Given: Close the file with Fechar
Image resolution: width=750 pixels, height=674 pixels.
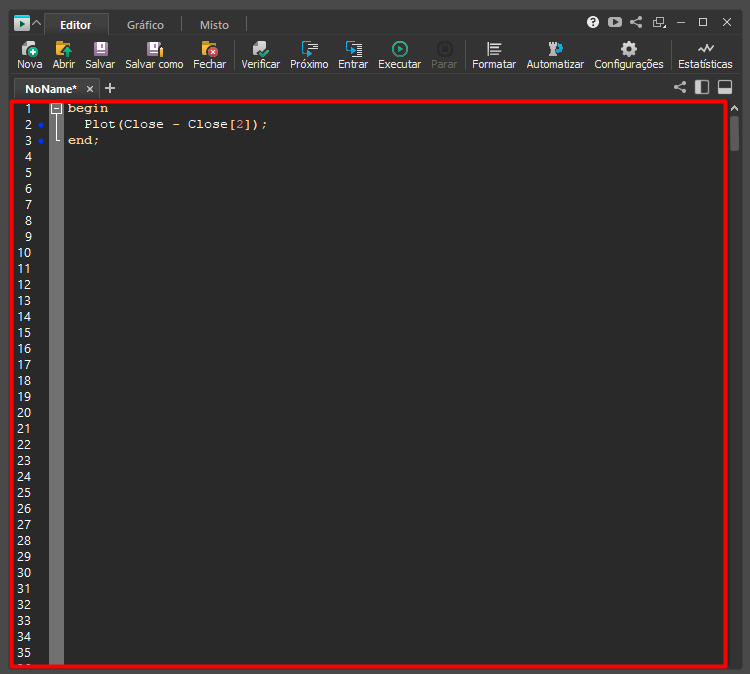Looking at the screenshot, I should point(209,55).
